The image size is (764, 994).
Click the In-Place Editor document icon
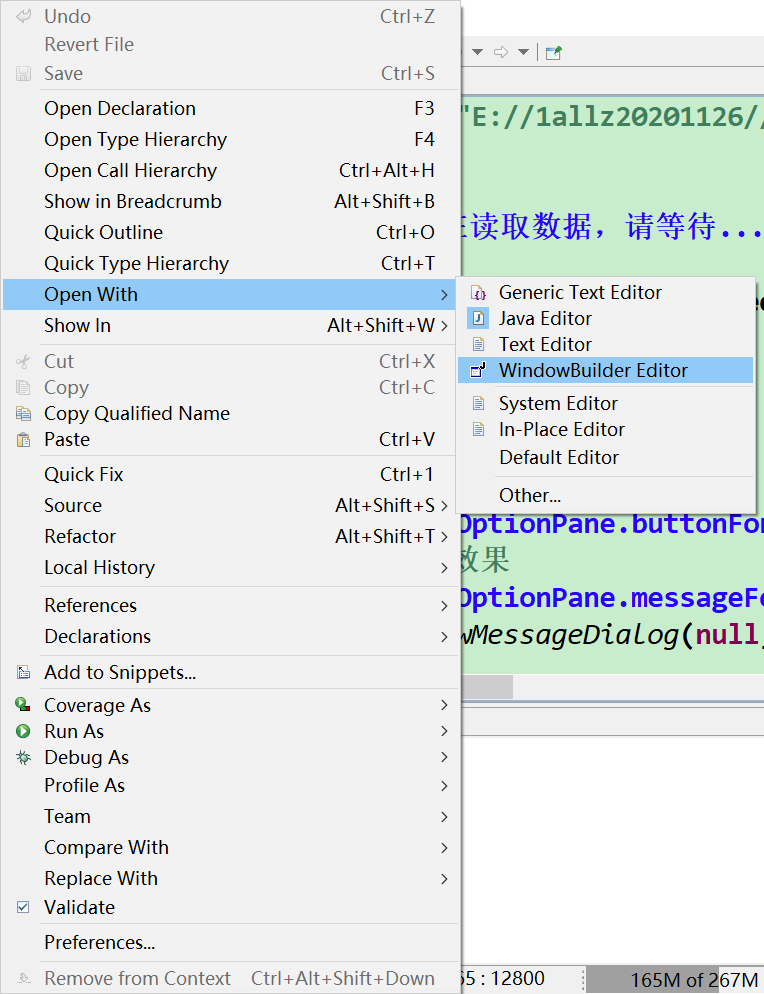click(479, 429)
